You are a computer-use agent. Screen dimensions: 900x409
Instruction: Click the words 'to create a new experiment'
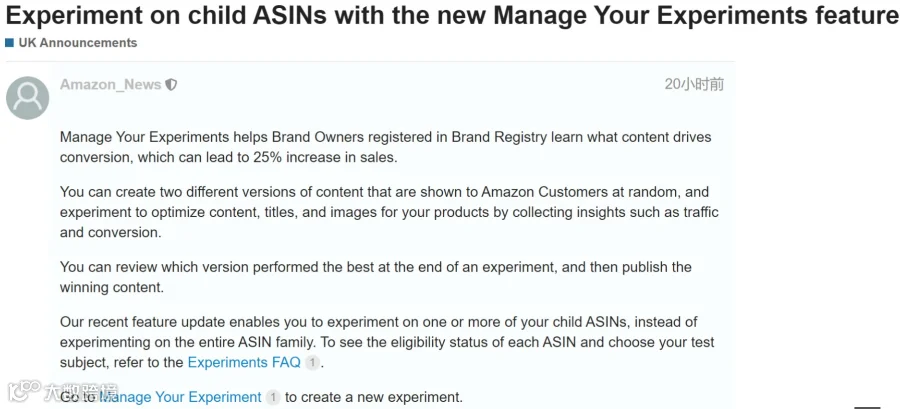[374, 397]
